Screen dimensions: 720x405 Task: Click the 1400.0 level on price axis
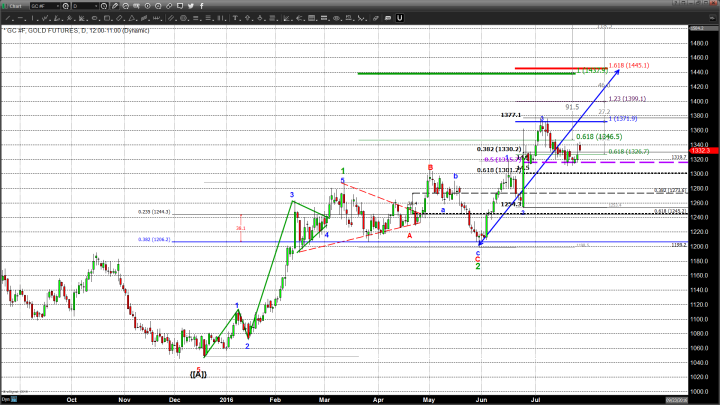705,101
